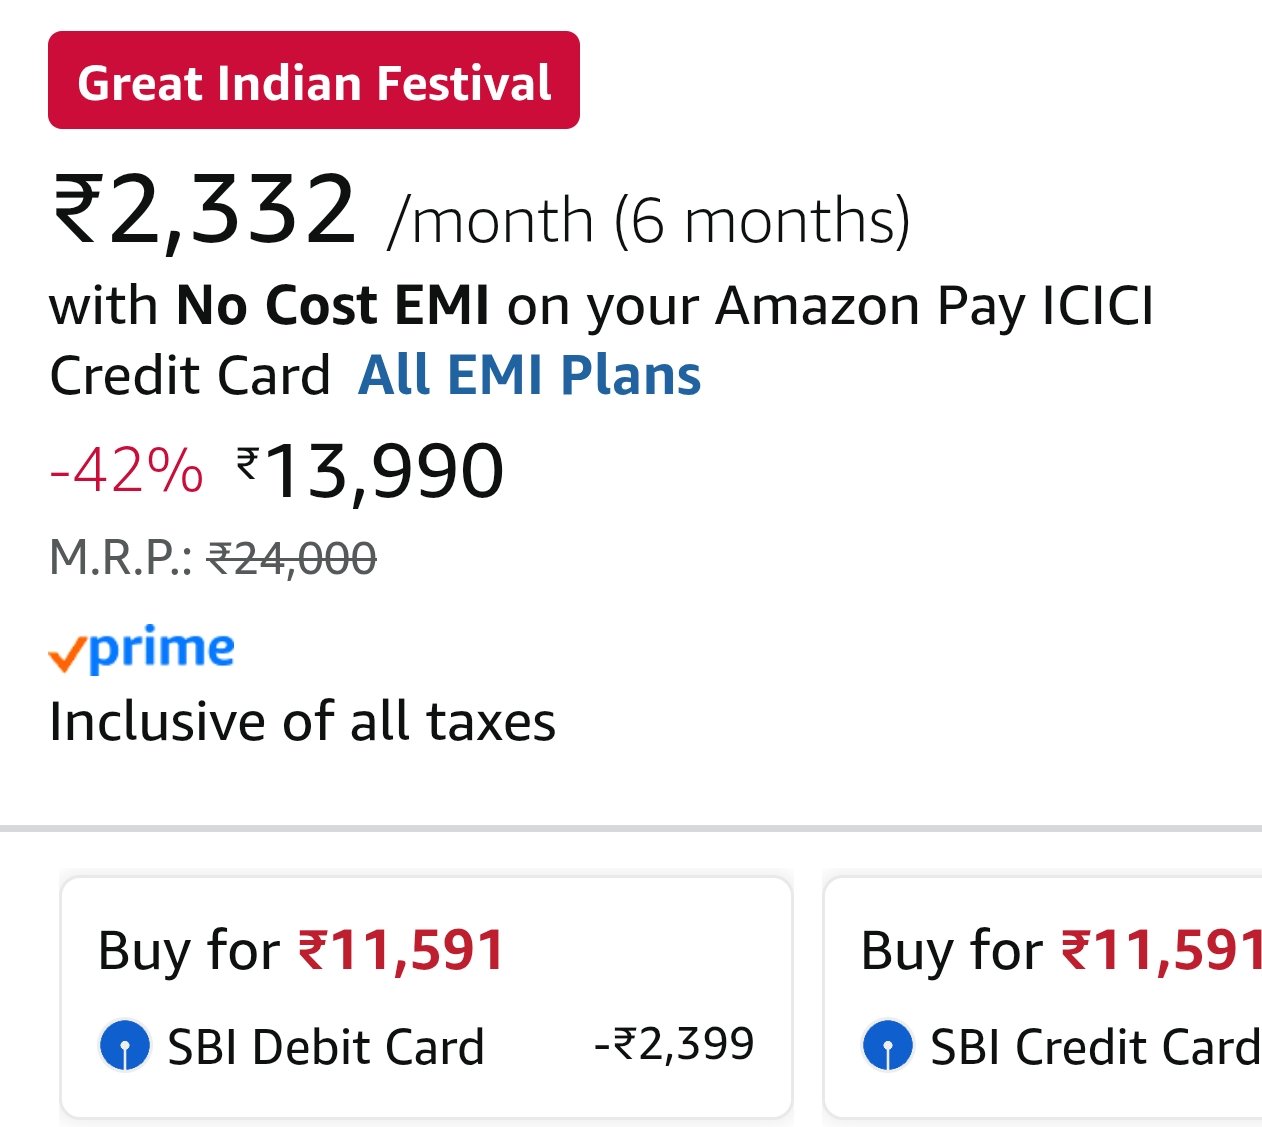This screenshot has height=1127, width=1262.
Task: Click the -42% discount percentage
Action: pyautogui.click(x=126, y=470)
